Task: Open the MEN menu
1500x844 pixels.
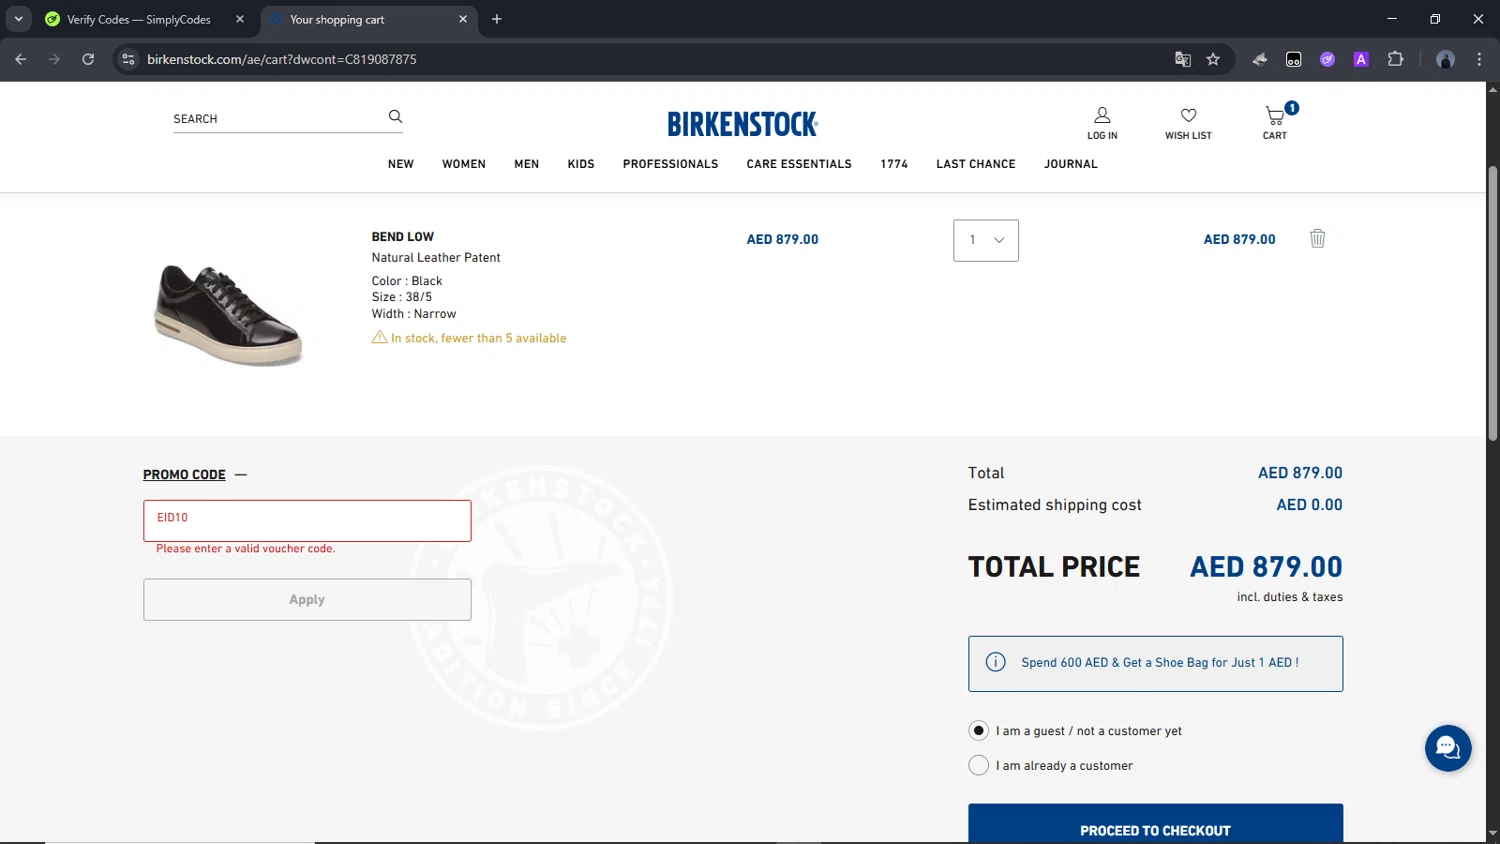Action: (x=527, y=164)
